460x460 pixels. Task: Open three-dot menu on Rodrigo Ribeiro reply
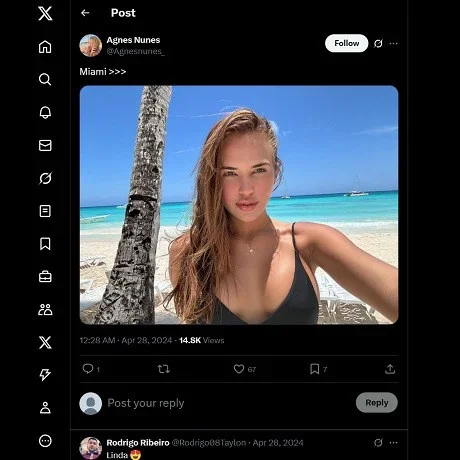(393, 443)
